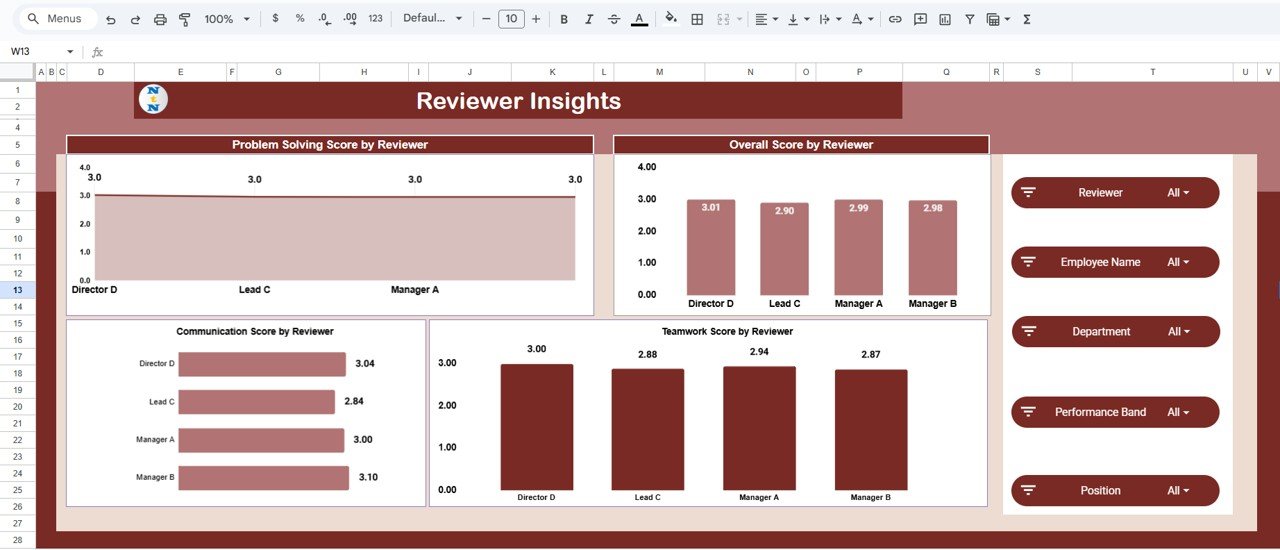Open the functions sigma icon
The height and width of the screenshot is (550, 1280).
click(1027, 19)
